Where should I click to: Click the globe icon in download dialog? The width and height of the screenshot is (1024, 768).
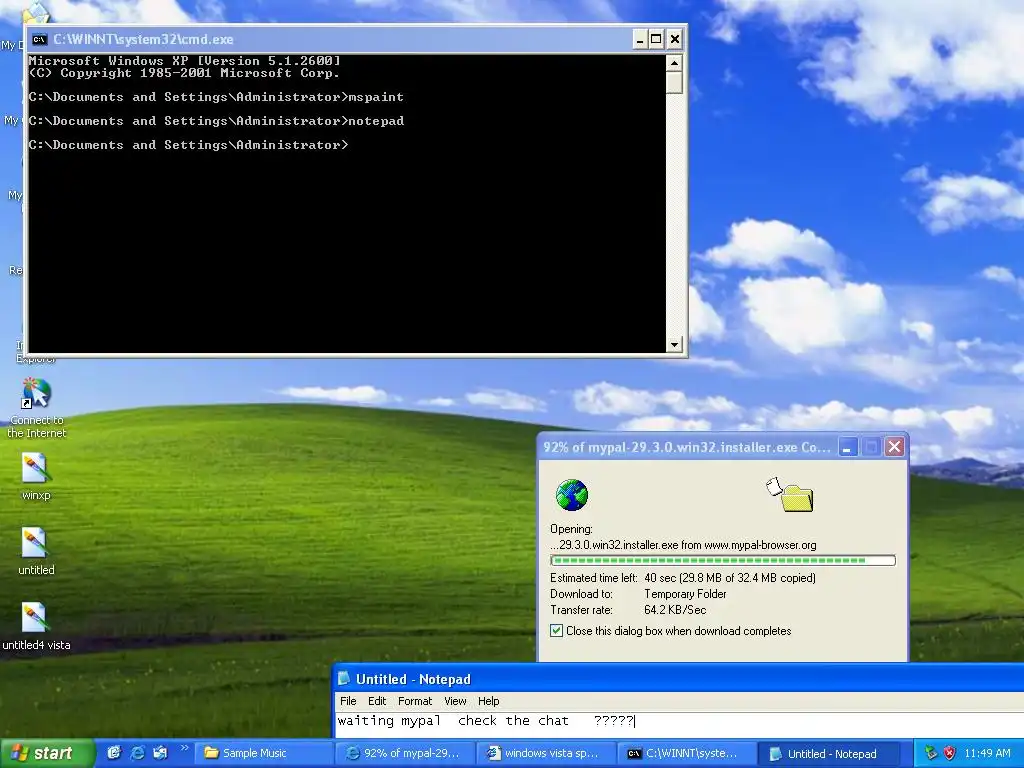tap(571, 494)
